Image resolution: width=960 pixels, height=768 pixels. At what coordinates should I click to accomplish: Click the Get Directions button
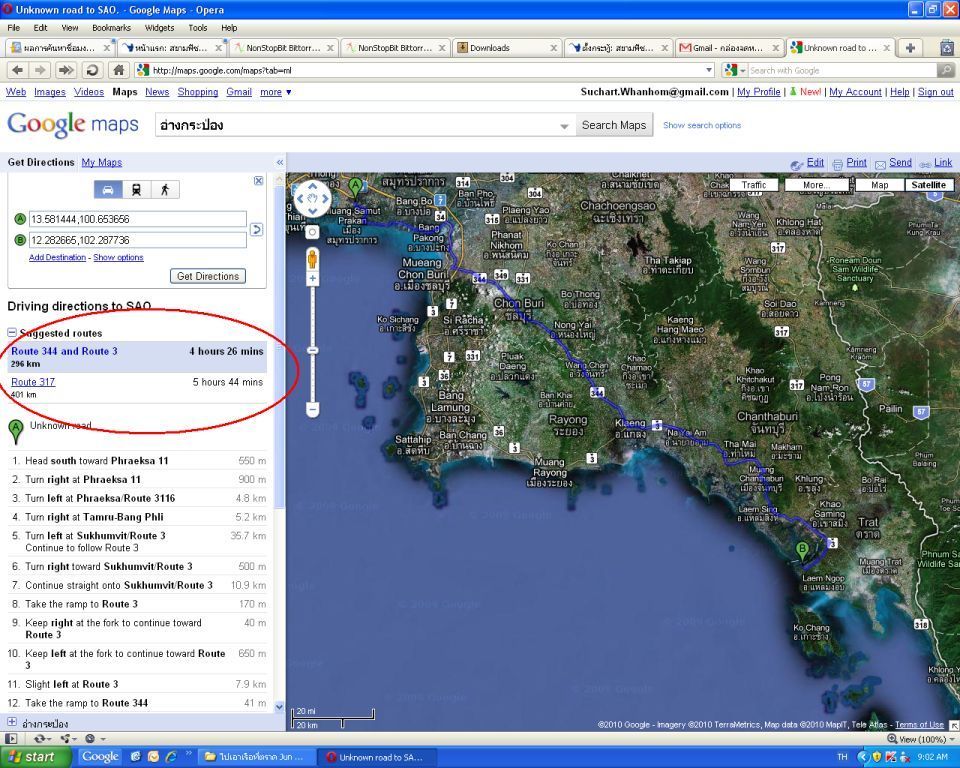[x=208, y=276]
